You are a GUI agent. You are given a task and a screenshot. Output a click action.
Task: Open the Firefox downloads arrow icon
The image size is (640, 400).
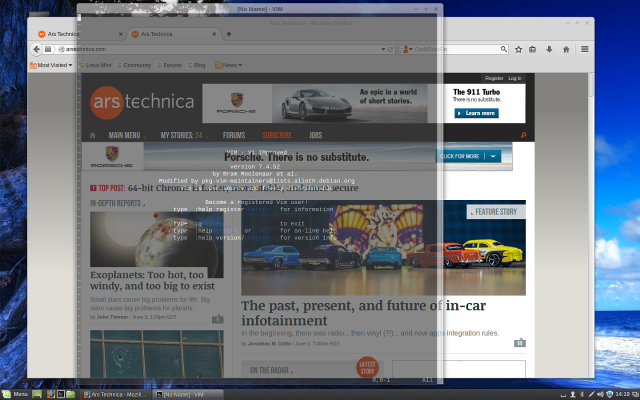coord(549,49)
